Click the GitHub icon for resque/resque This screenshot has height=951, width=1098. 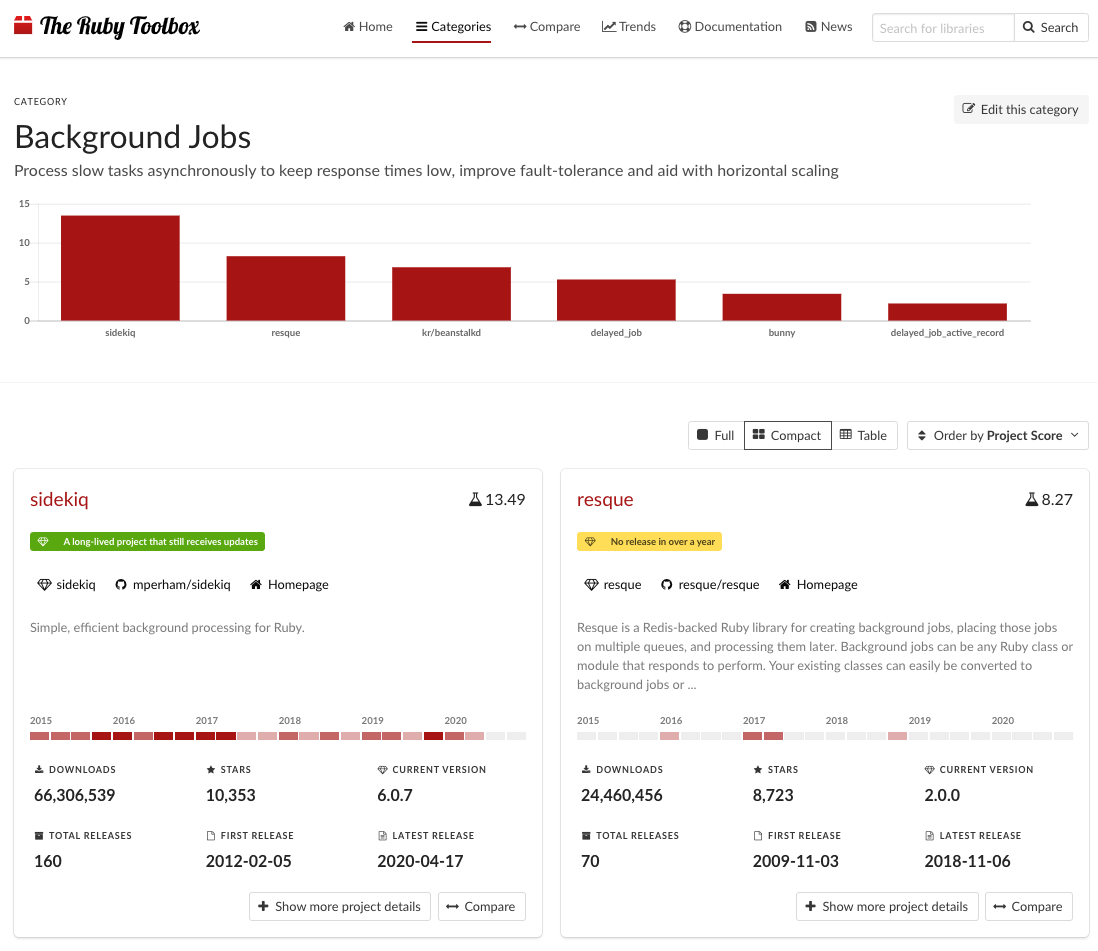click(x=668, y=585)
